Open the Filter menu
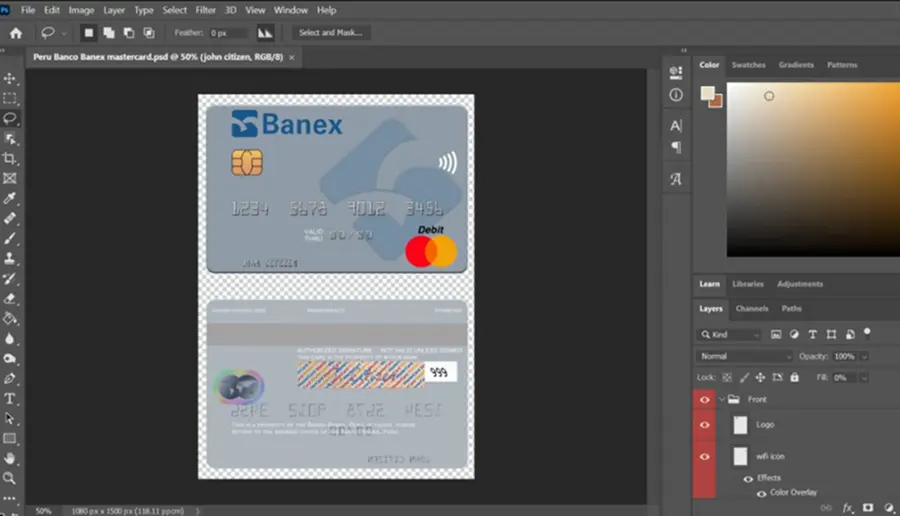The width and height of the screenshot is (900, 516). point(205,10)
